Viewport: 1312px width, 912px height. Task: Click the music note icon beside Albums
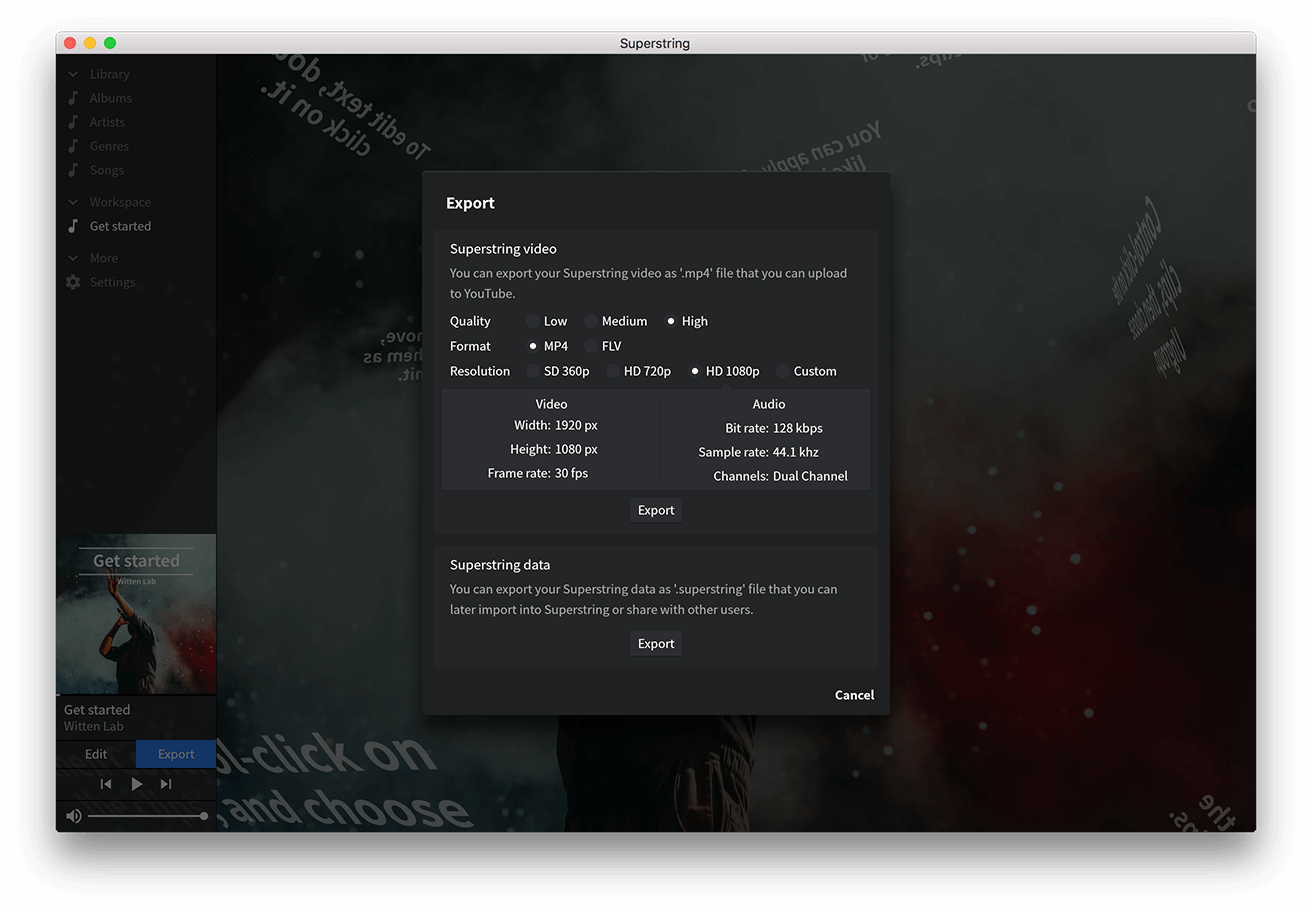[73, 98]
